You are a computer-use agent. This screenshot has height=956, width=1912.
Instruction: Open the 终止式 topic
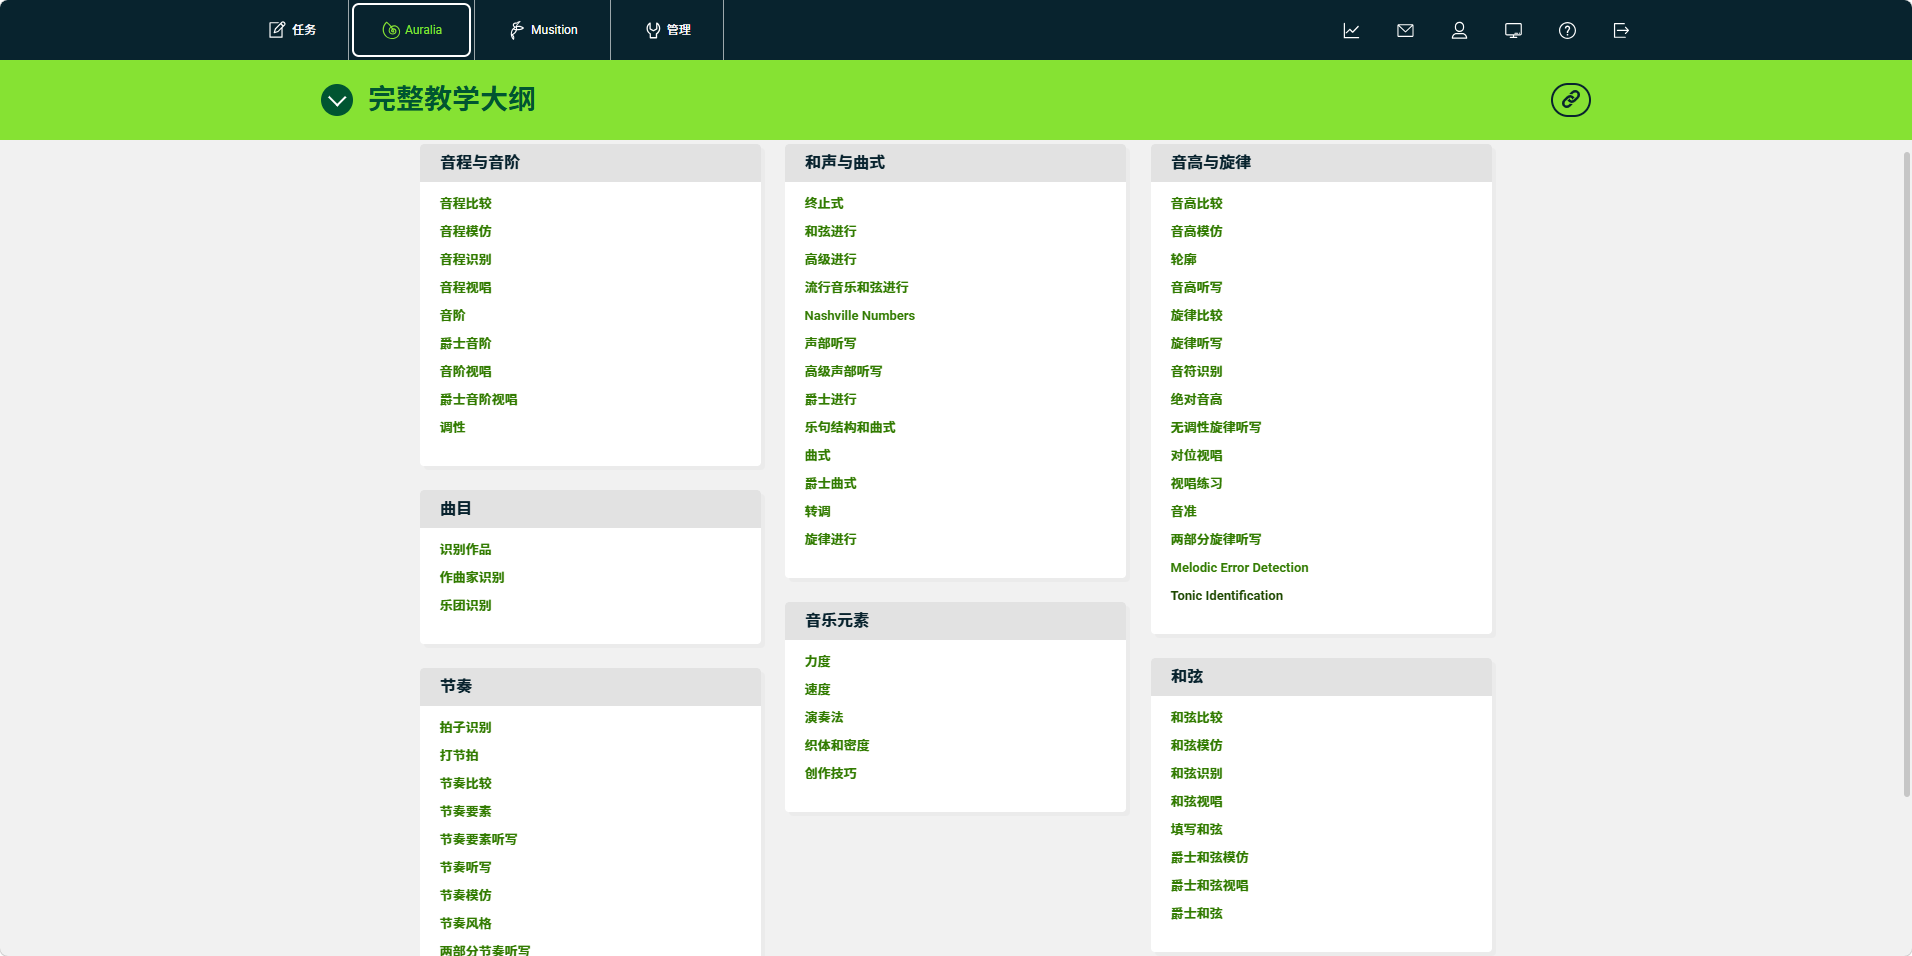tap(824, 203)
